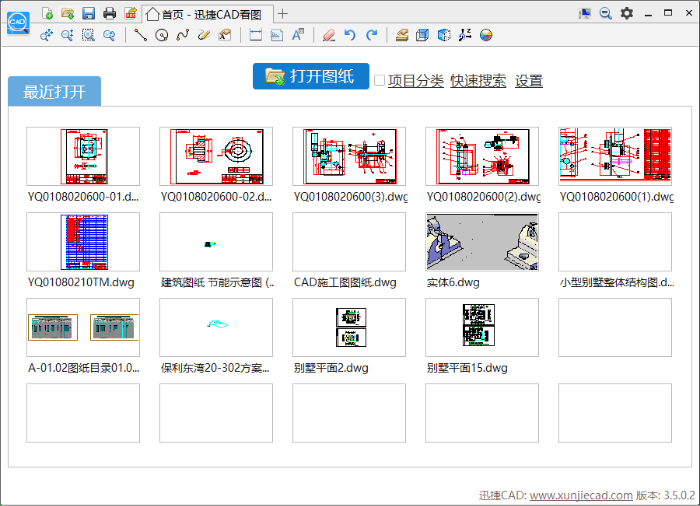Click the 3D box view icon
Viewport: 700px width, 506px height.
point(422,35)
